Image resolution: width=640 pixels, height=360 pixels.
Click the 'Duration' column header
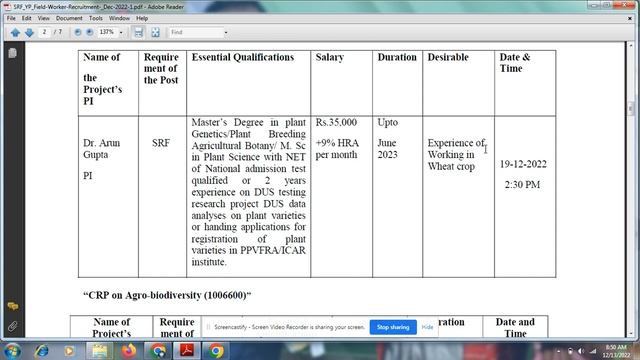[397, 57]
